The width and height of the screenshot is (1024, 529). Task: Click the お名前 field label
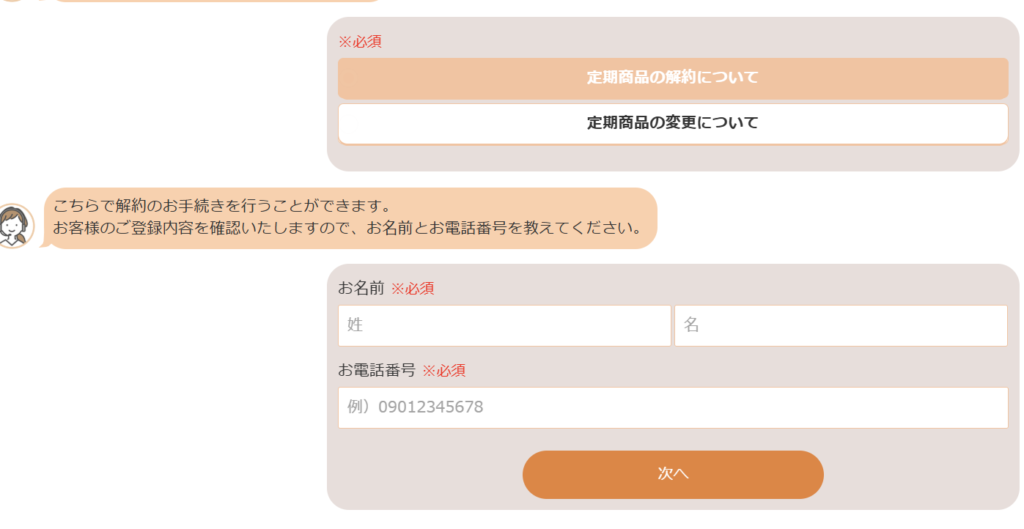pos(360,288)
